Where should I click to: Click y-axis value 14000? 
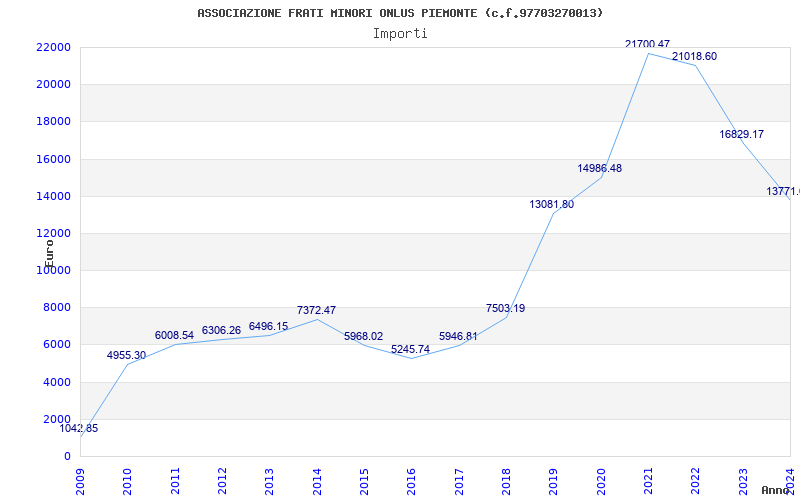pos(53,196)
